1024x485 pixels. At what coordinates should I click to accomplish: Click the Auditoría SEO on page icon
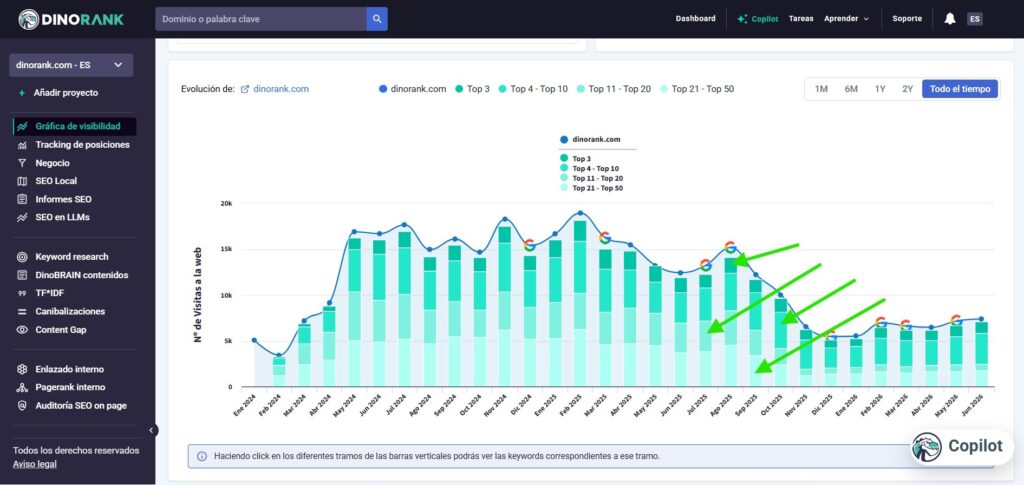[x=22, y=406]
